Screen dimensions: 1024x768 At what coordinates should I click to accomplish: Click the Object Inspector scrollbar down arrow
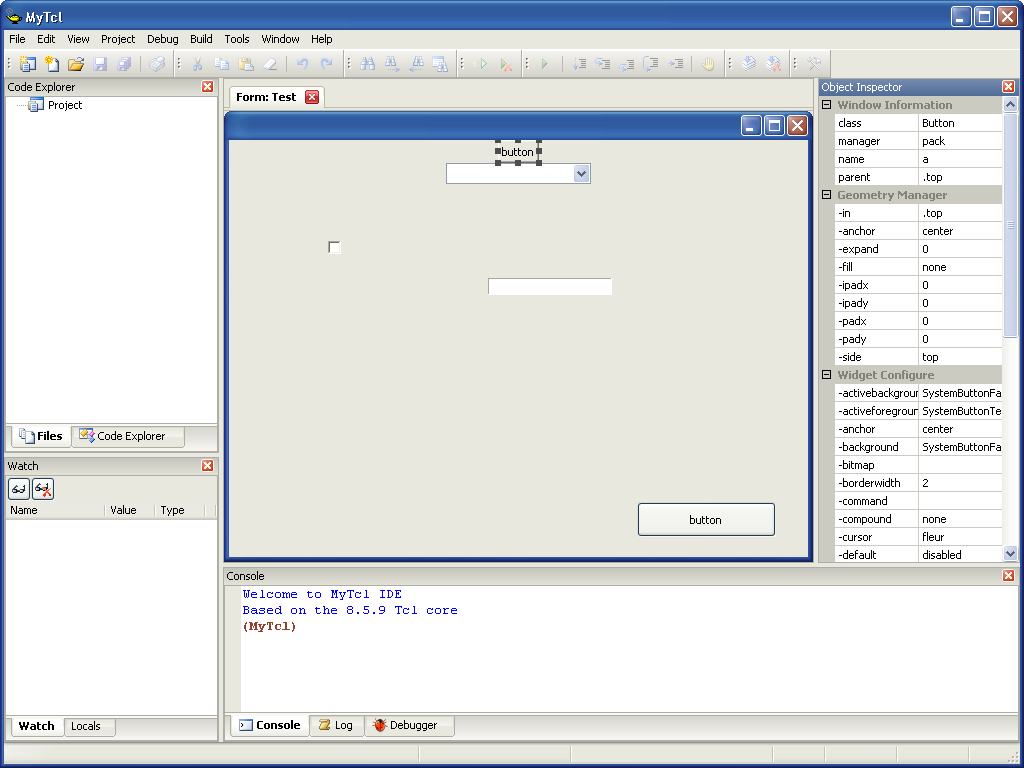coord(1010,554)
